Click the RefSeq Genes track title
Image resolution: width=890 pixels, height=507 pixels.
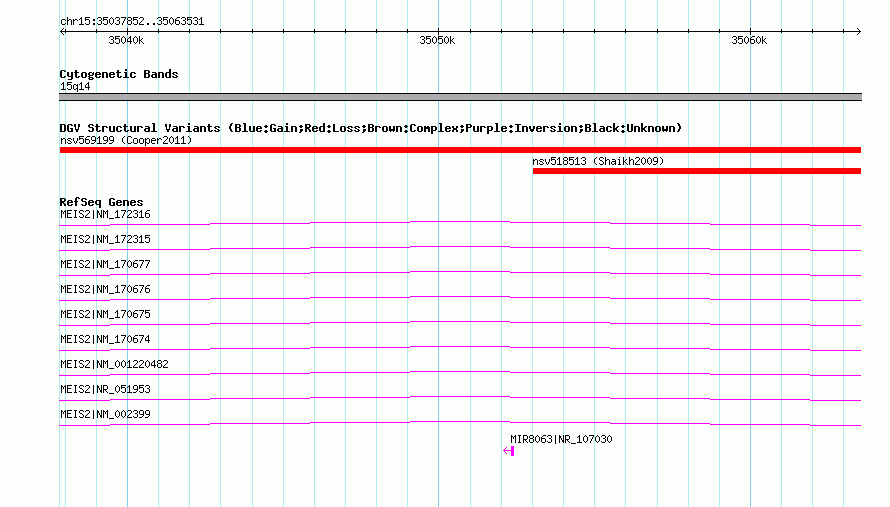pos(101,202)
